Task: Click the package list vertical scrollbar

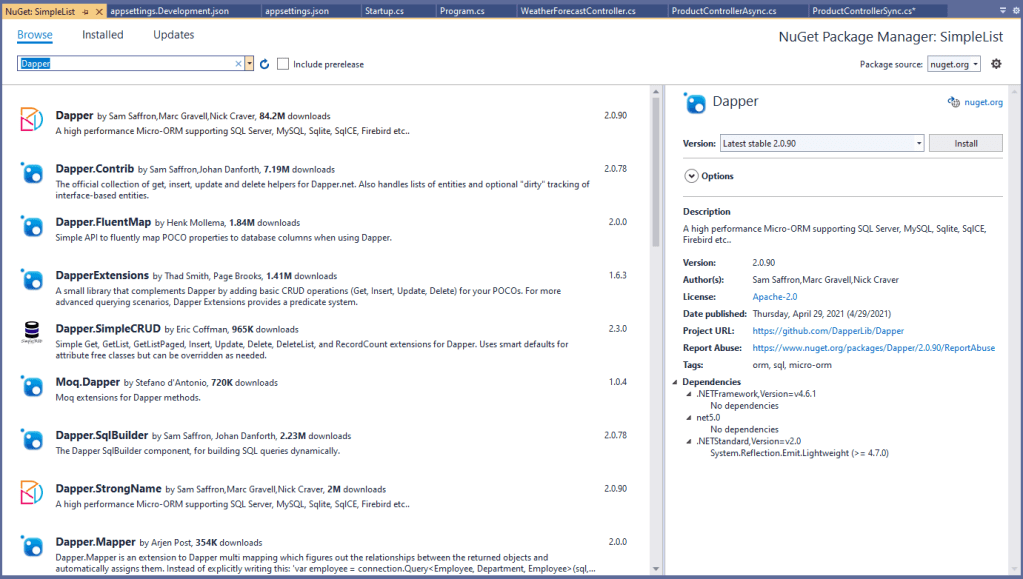Action: click(656, 300)
